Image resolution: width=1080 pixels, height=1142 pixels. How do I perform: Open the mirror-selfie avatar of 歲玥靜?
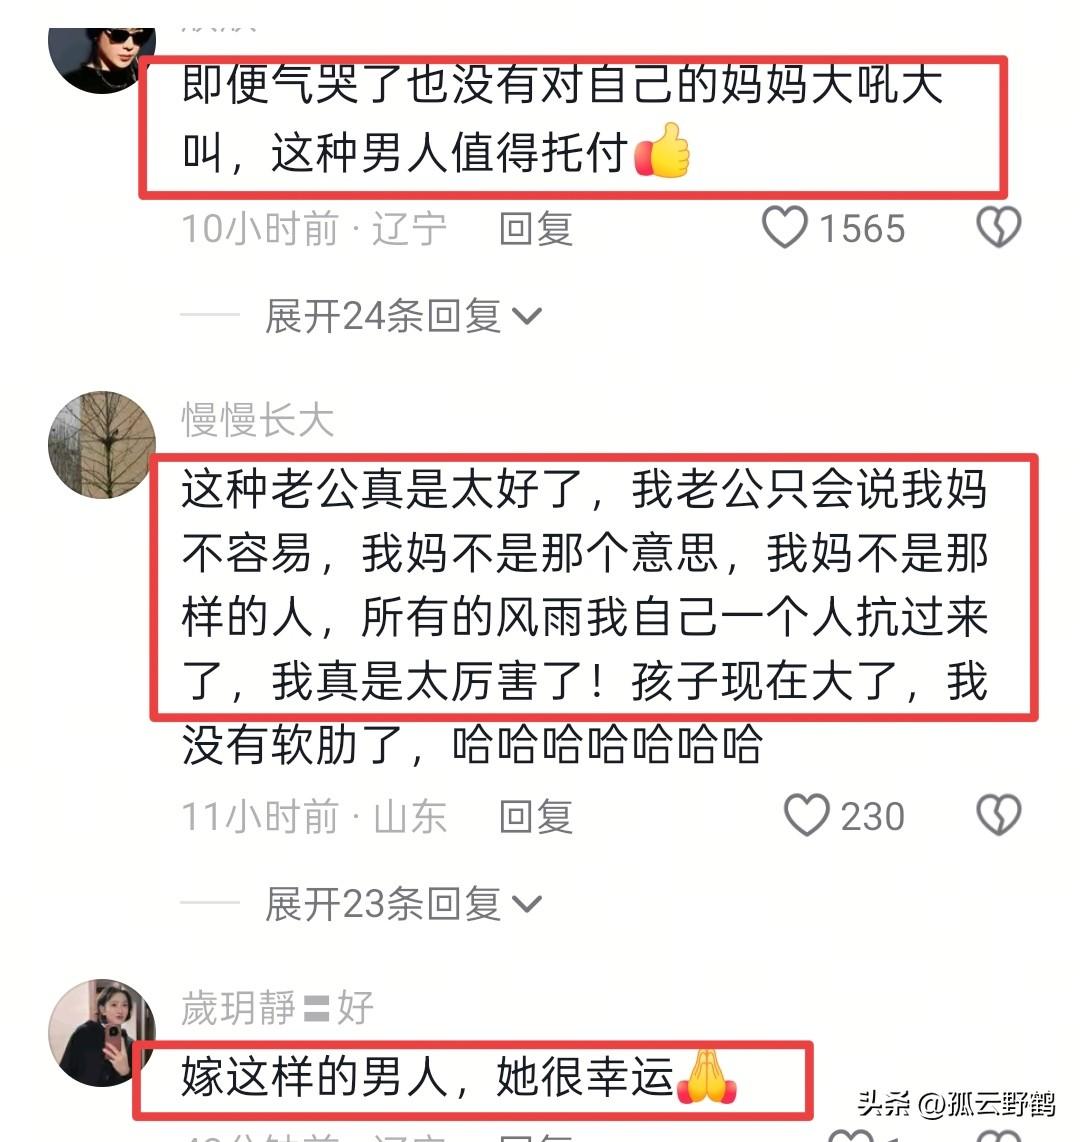tap(102, 1033)
